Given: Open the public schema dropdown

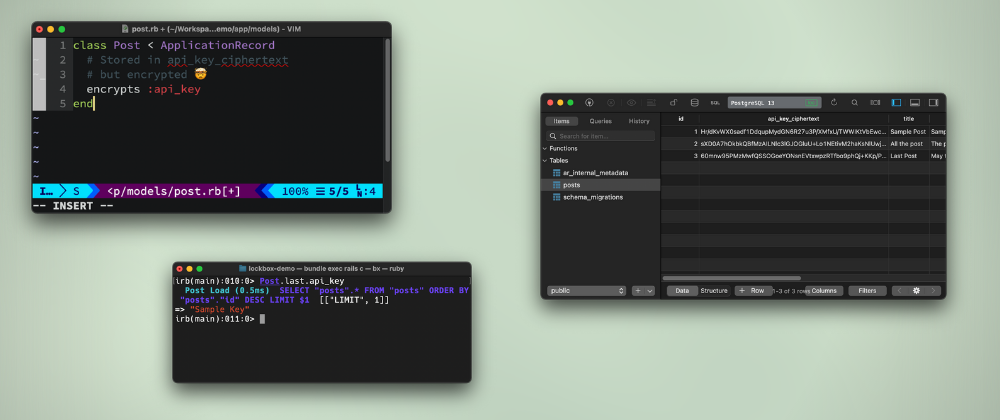Looking at the screenshot, I should click(x=586, y=290).
